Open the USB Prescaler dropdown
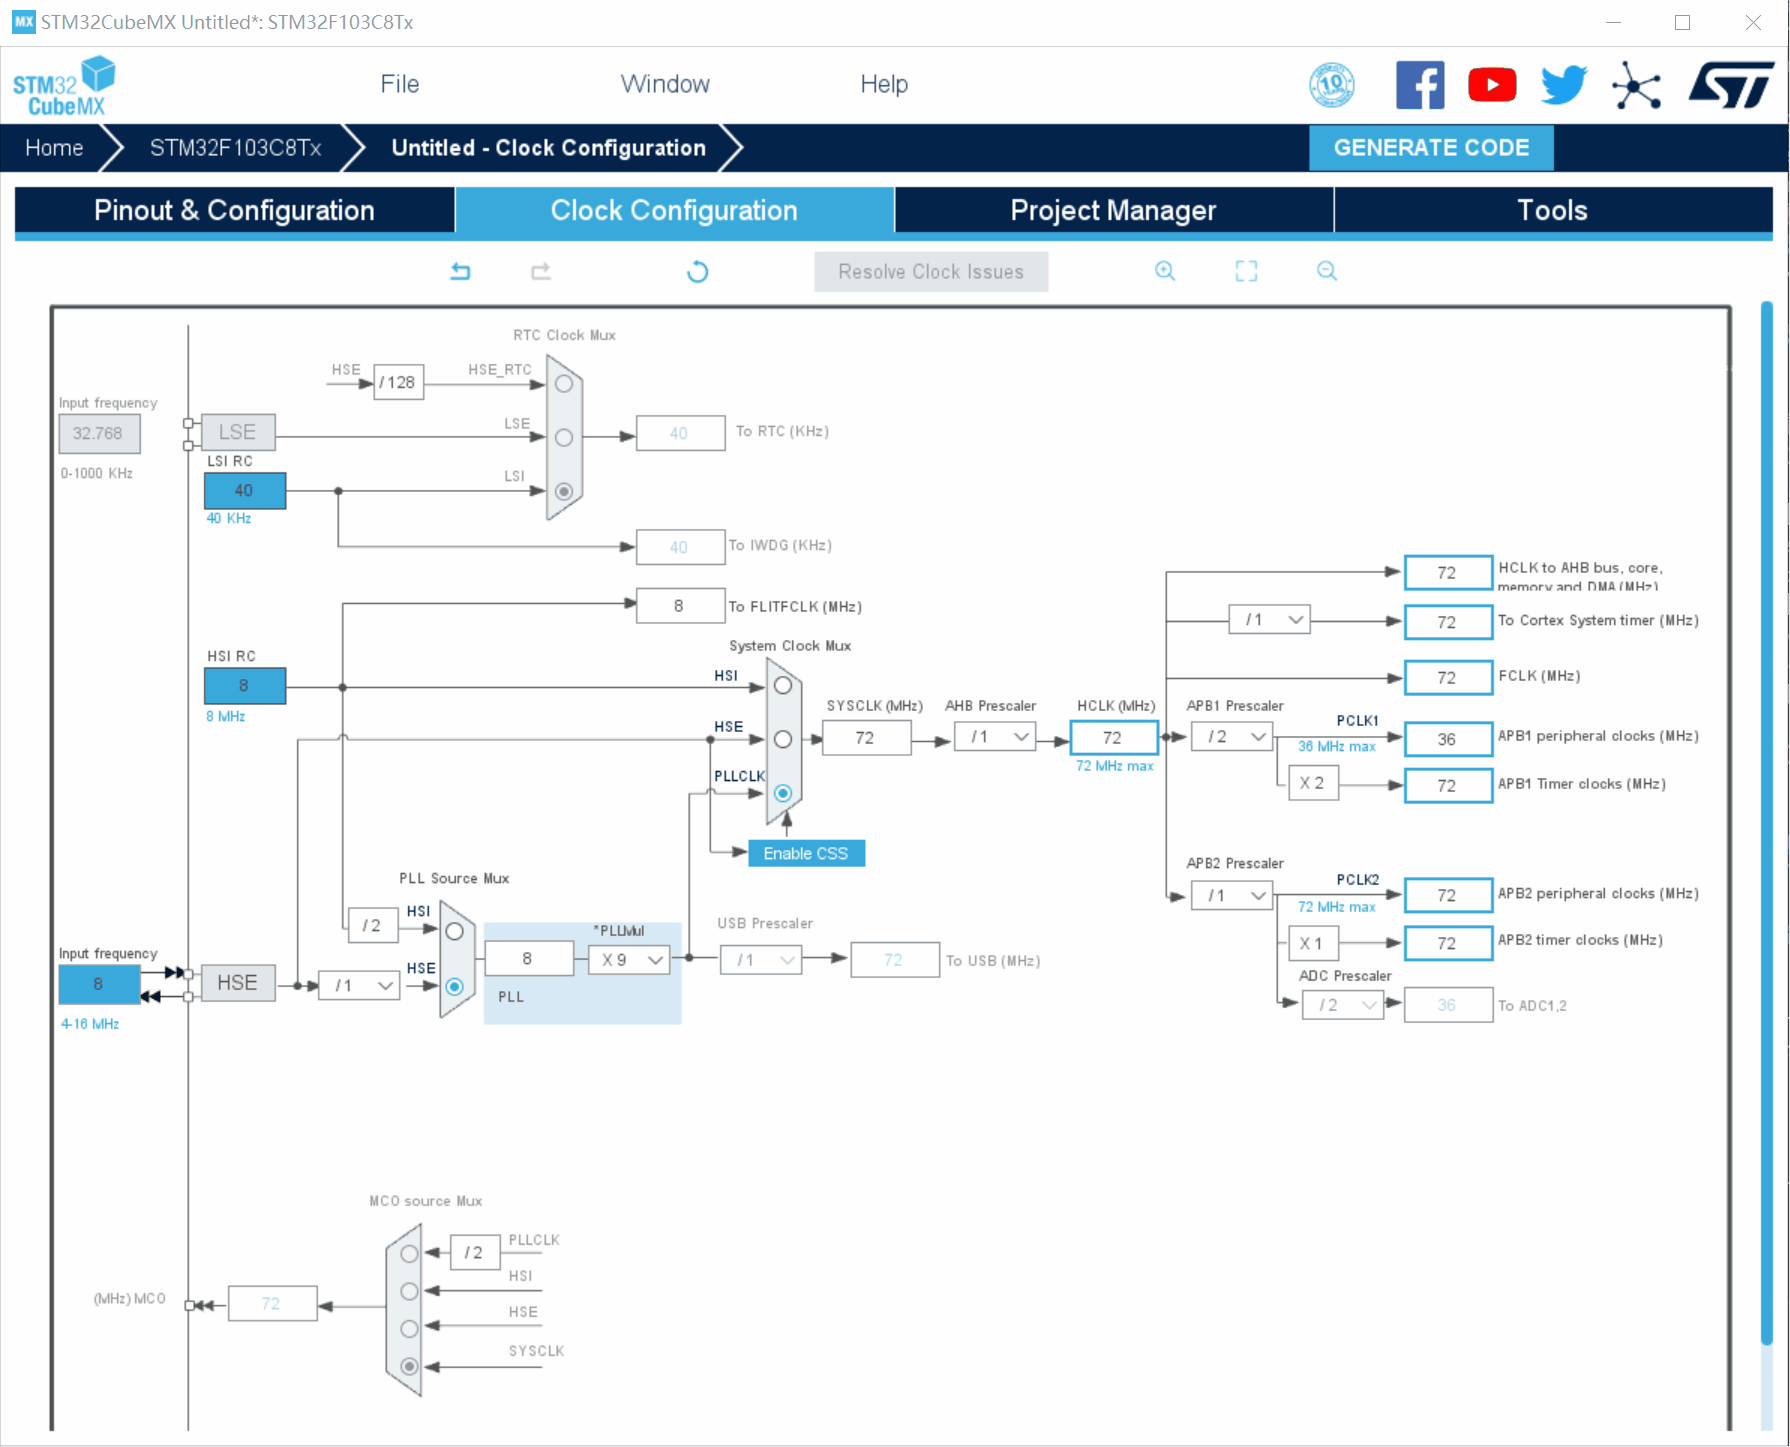This screenshot has height=1447, width=1790. click(x=761, y=960)
